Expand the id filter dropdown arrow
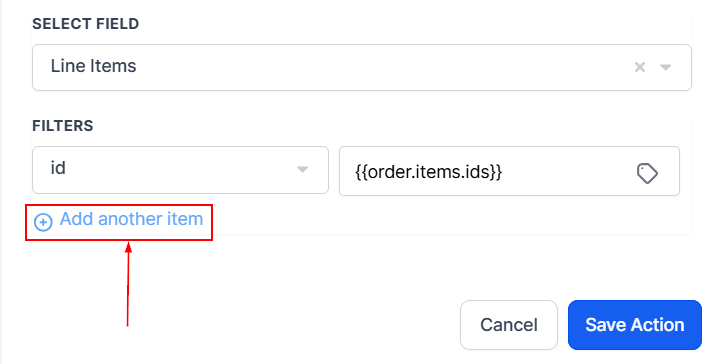The width and height of the screenshot is (712, 364). (x=302, y=169)
